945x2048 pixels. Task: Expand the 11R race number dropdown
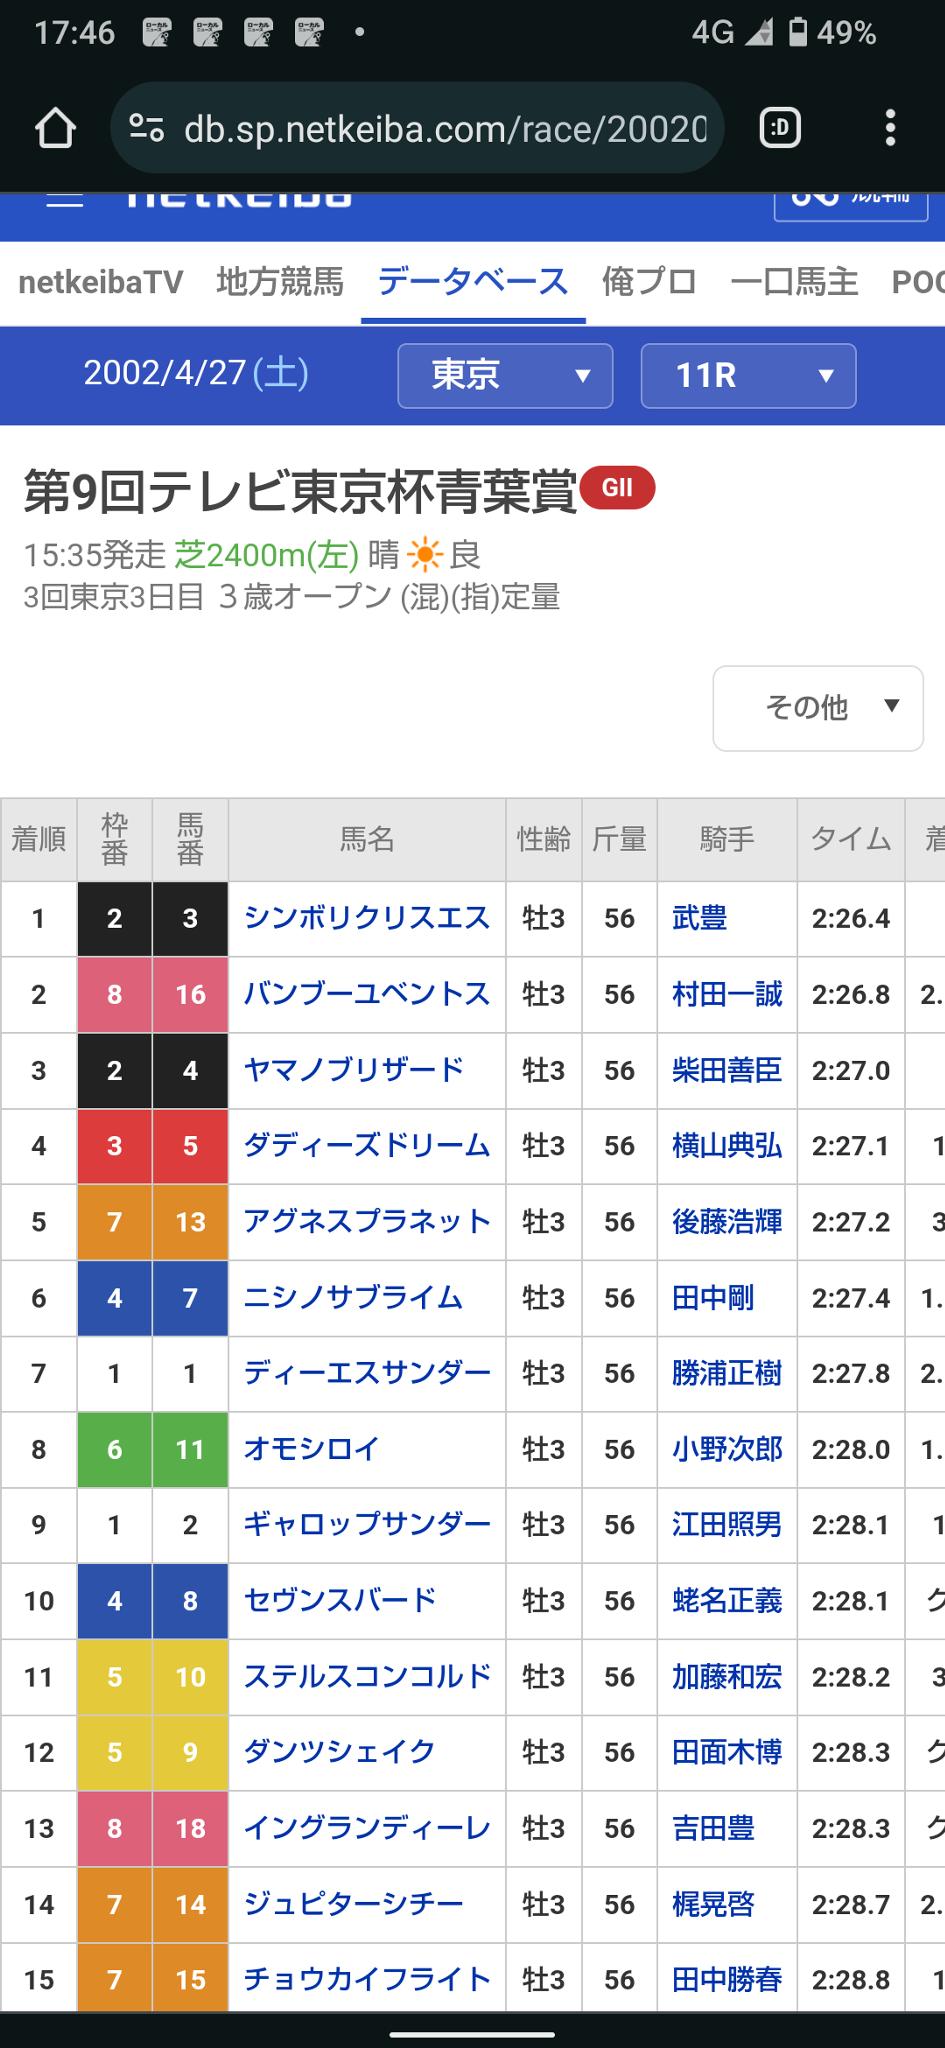coord(748,376)
